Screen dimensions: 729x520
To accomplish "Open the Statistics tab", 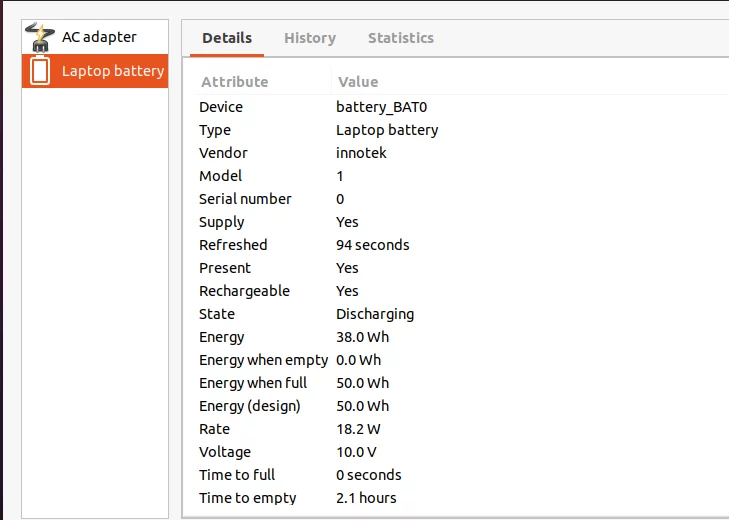I will [x=401, y=38].
